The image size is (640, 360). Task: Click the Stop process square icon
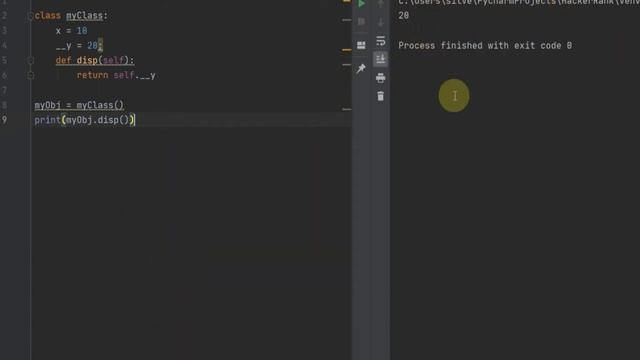click(x=361, y=22)
